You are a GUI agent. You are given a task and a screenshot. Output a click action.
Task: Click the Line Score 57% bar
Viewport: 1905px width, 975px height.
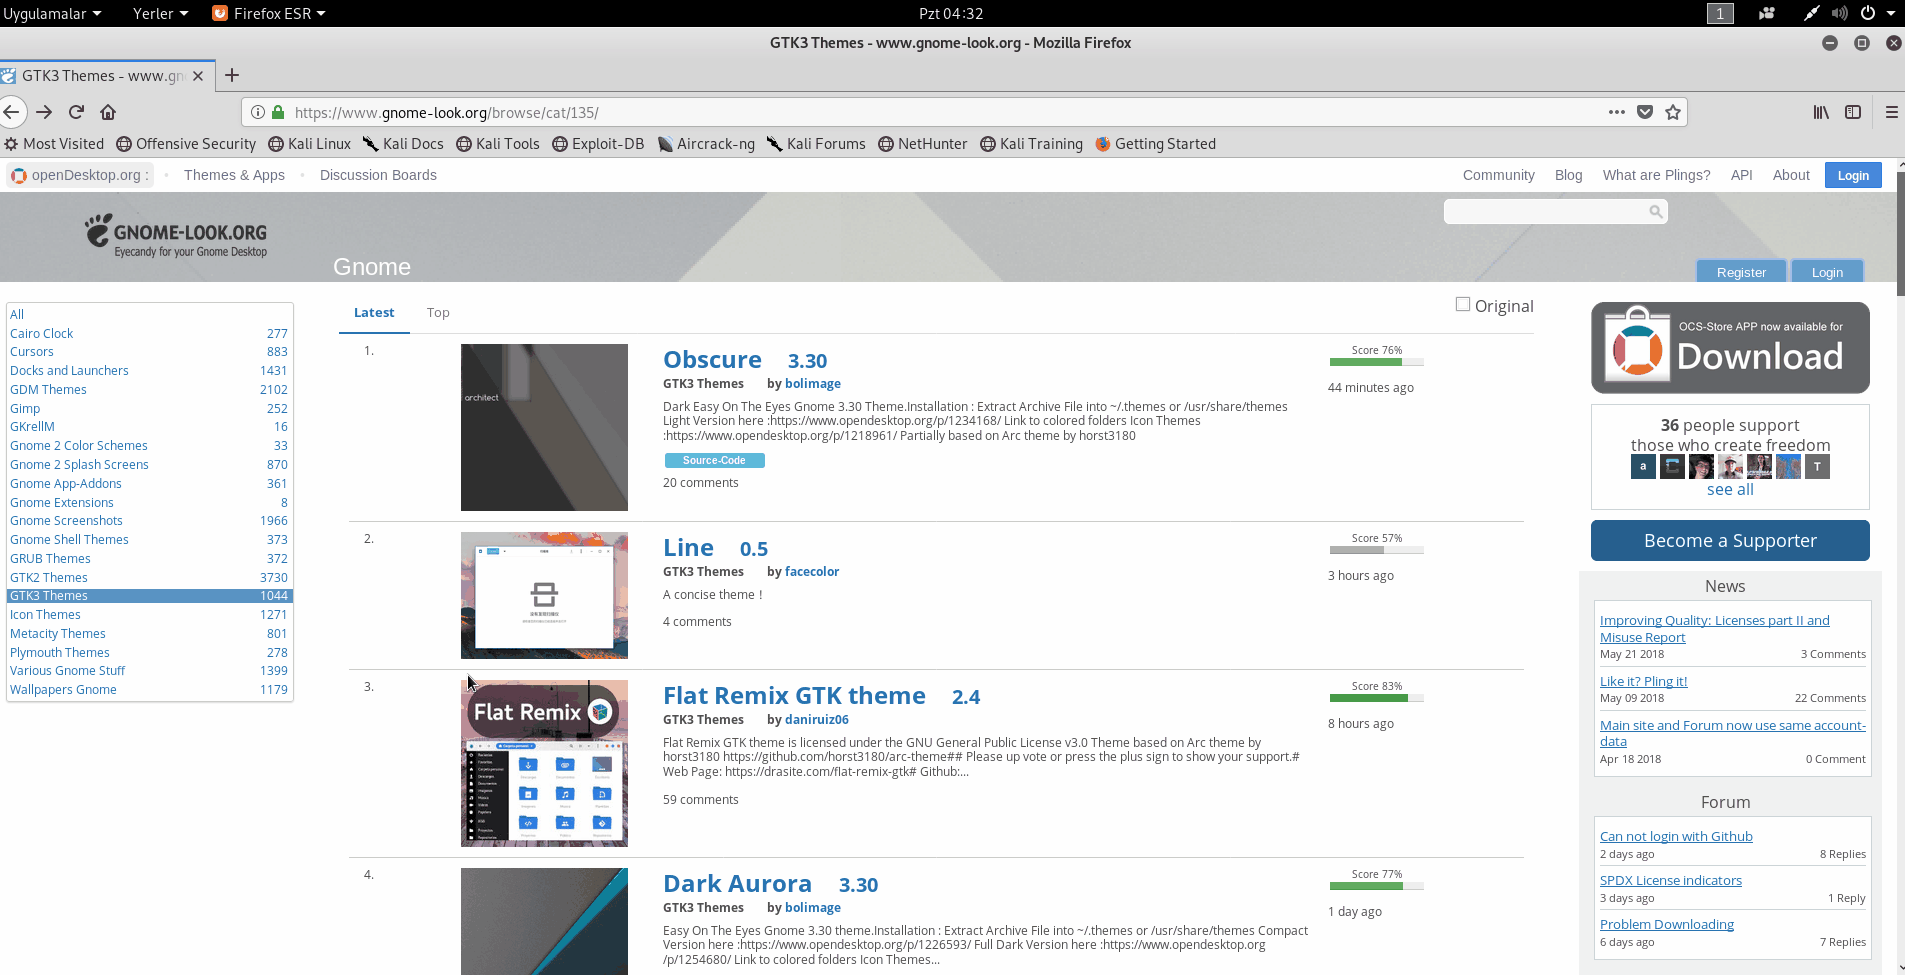[x=1376, y=549]
